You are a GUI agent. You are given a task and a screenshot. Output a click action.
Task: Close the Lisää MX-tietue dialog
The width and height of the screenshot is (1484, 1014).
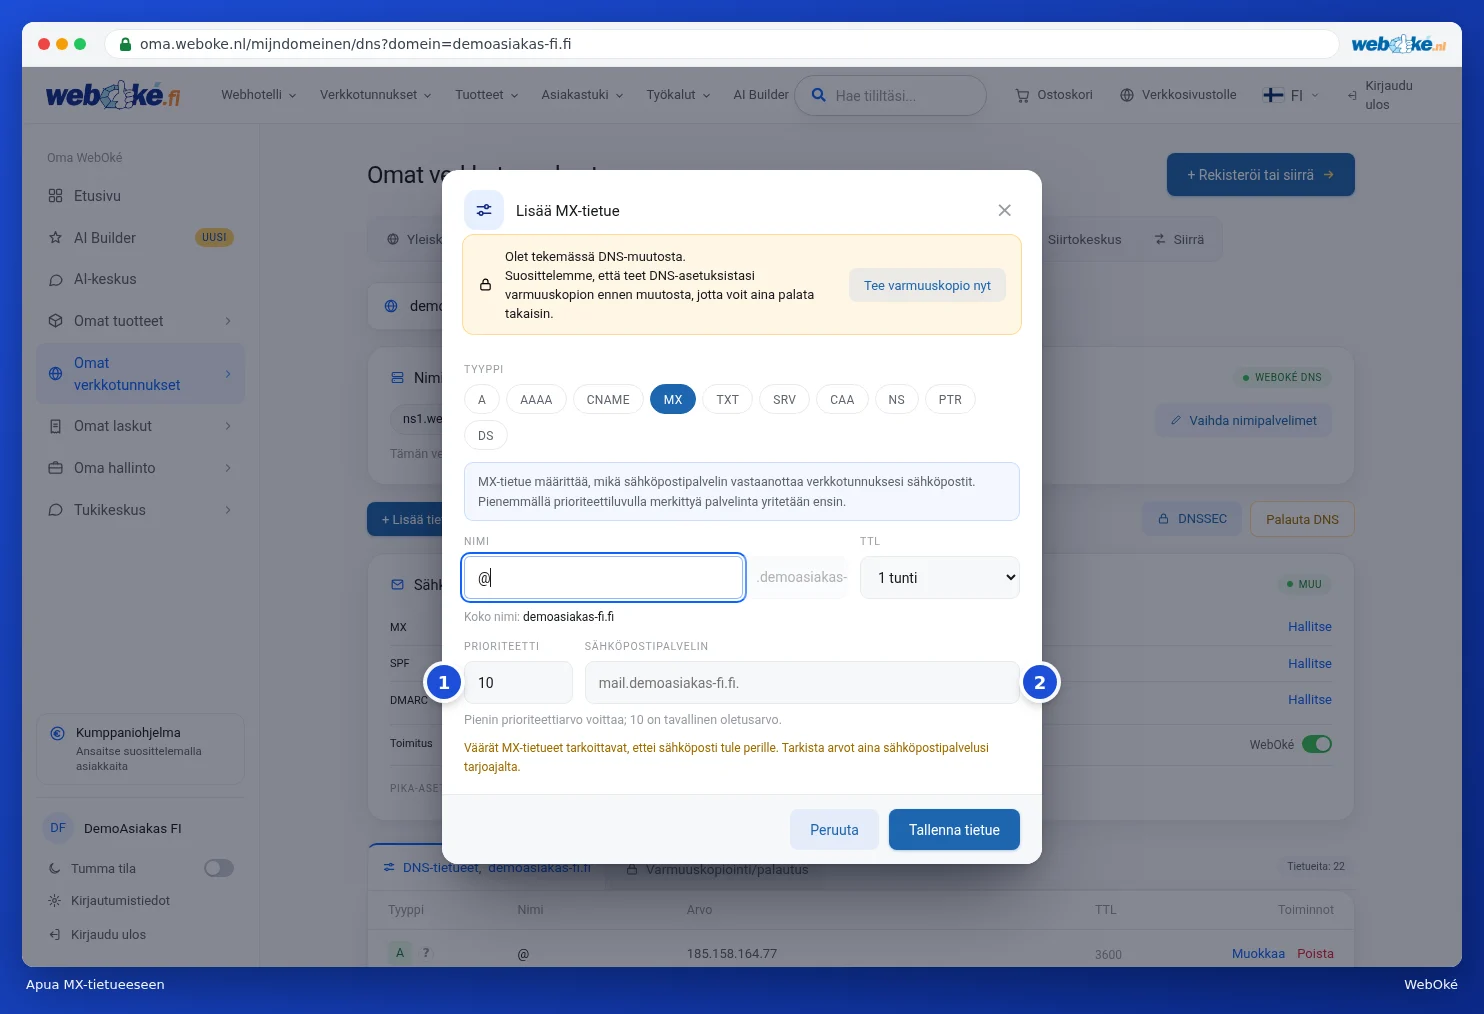1004,210
